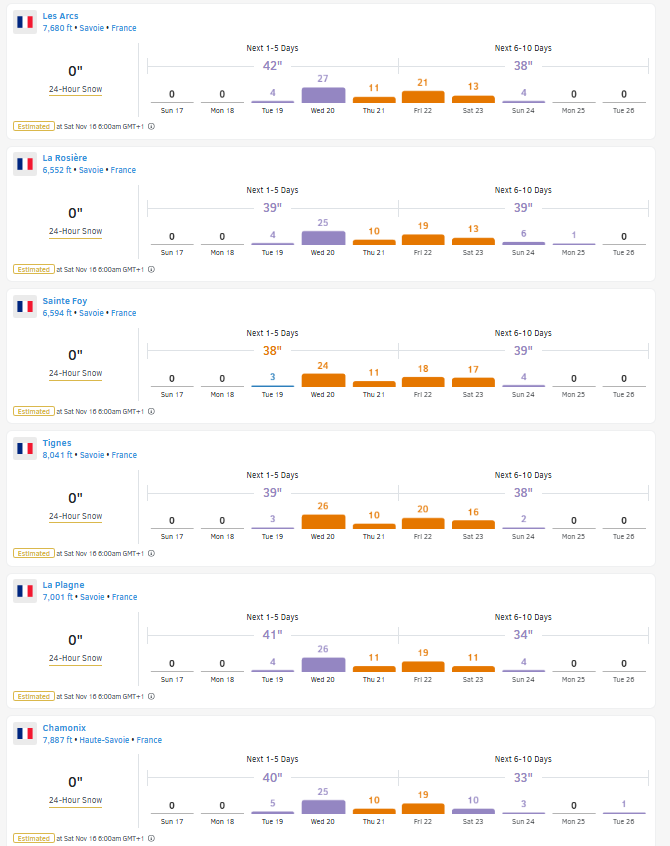Click Les Arcs Wed 20 snowfall bar

pyautogui.click(x=323, y=95)
